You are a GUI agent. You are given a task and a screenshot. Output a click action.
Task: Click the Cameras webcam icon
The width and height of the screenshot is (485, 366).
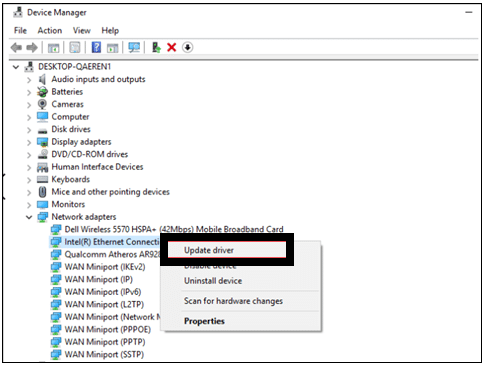tap(42, 104)
